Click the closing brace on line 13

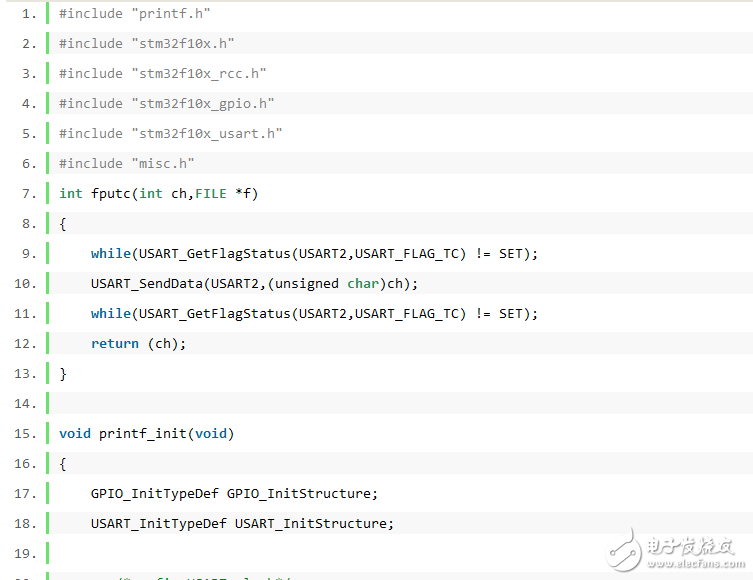(x=62, y=374)
